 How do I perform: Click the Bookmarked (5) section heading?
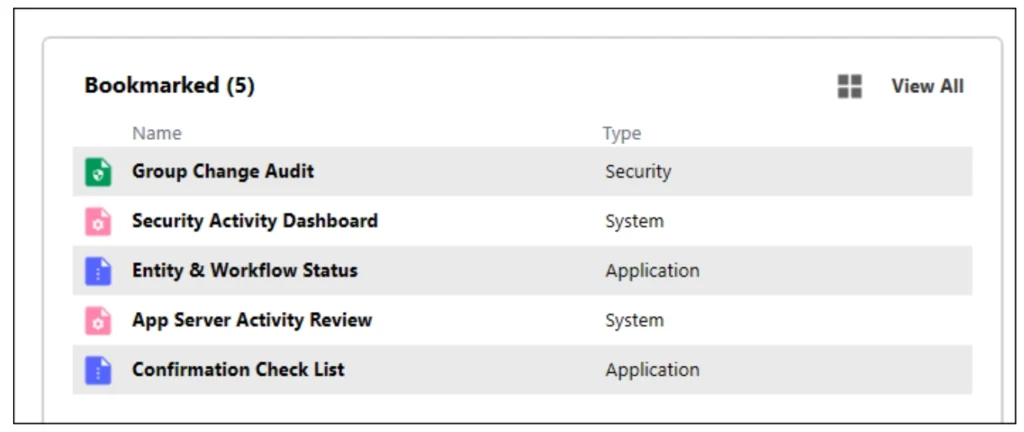(x=169, y=86)
